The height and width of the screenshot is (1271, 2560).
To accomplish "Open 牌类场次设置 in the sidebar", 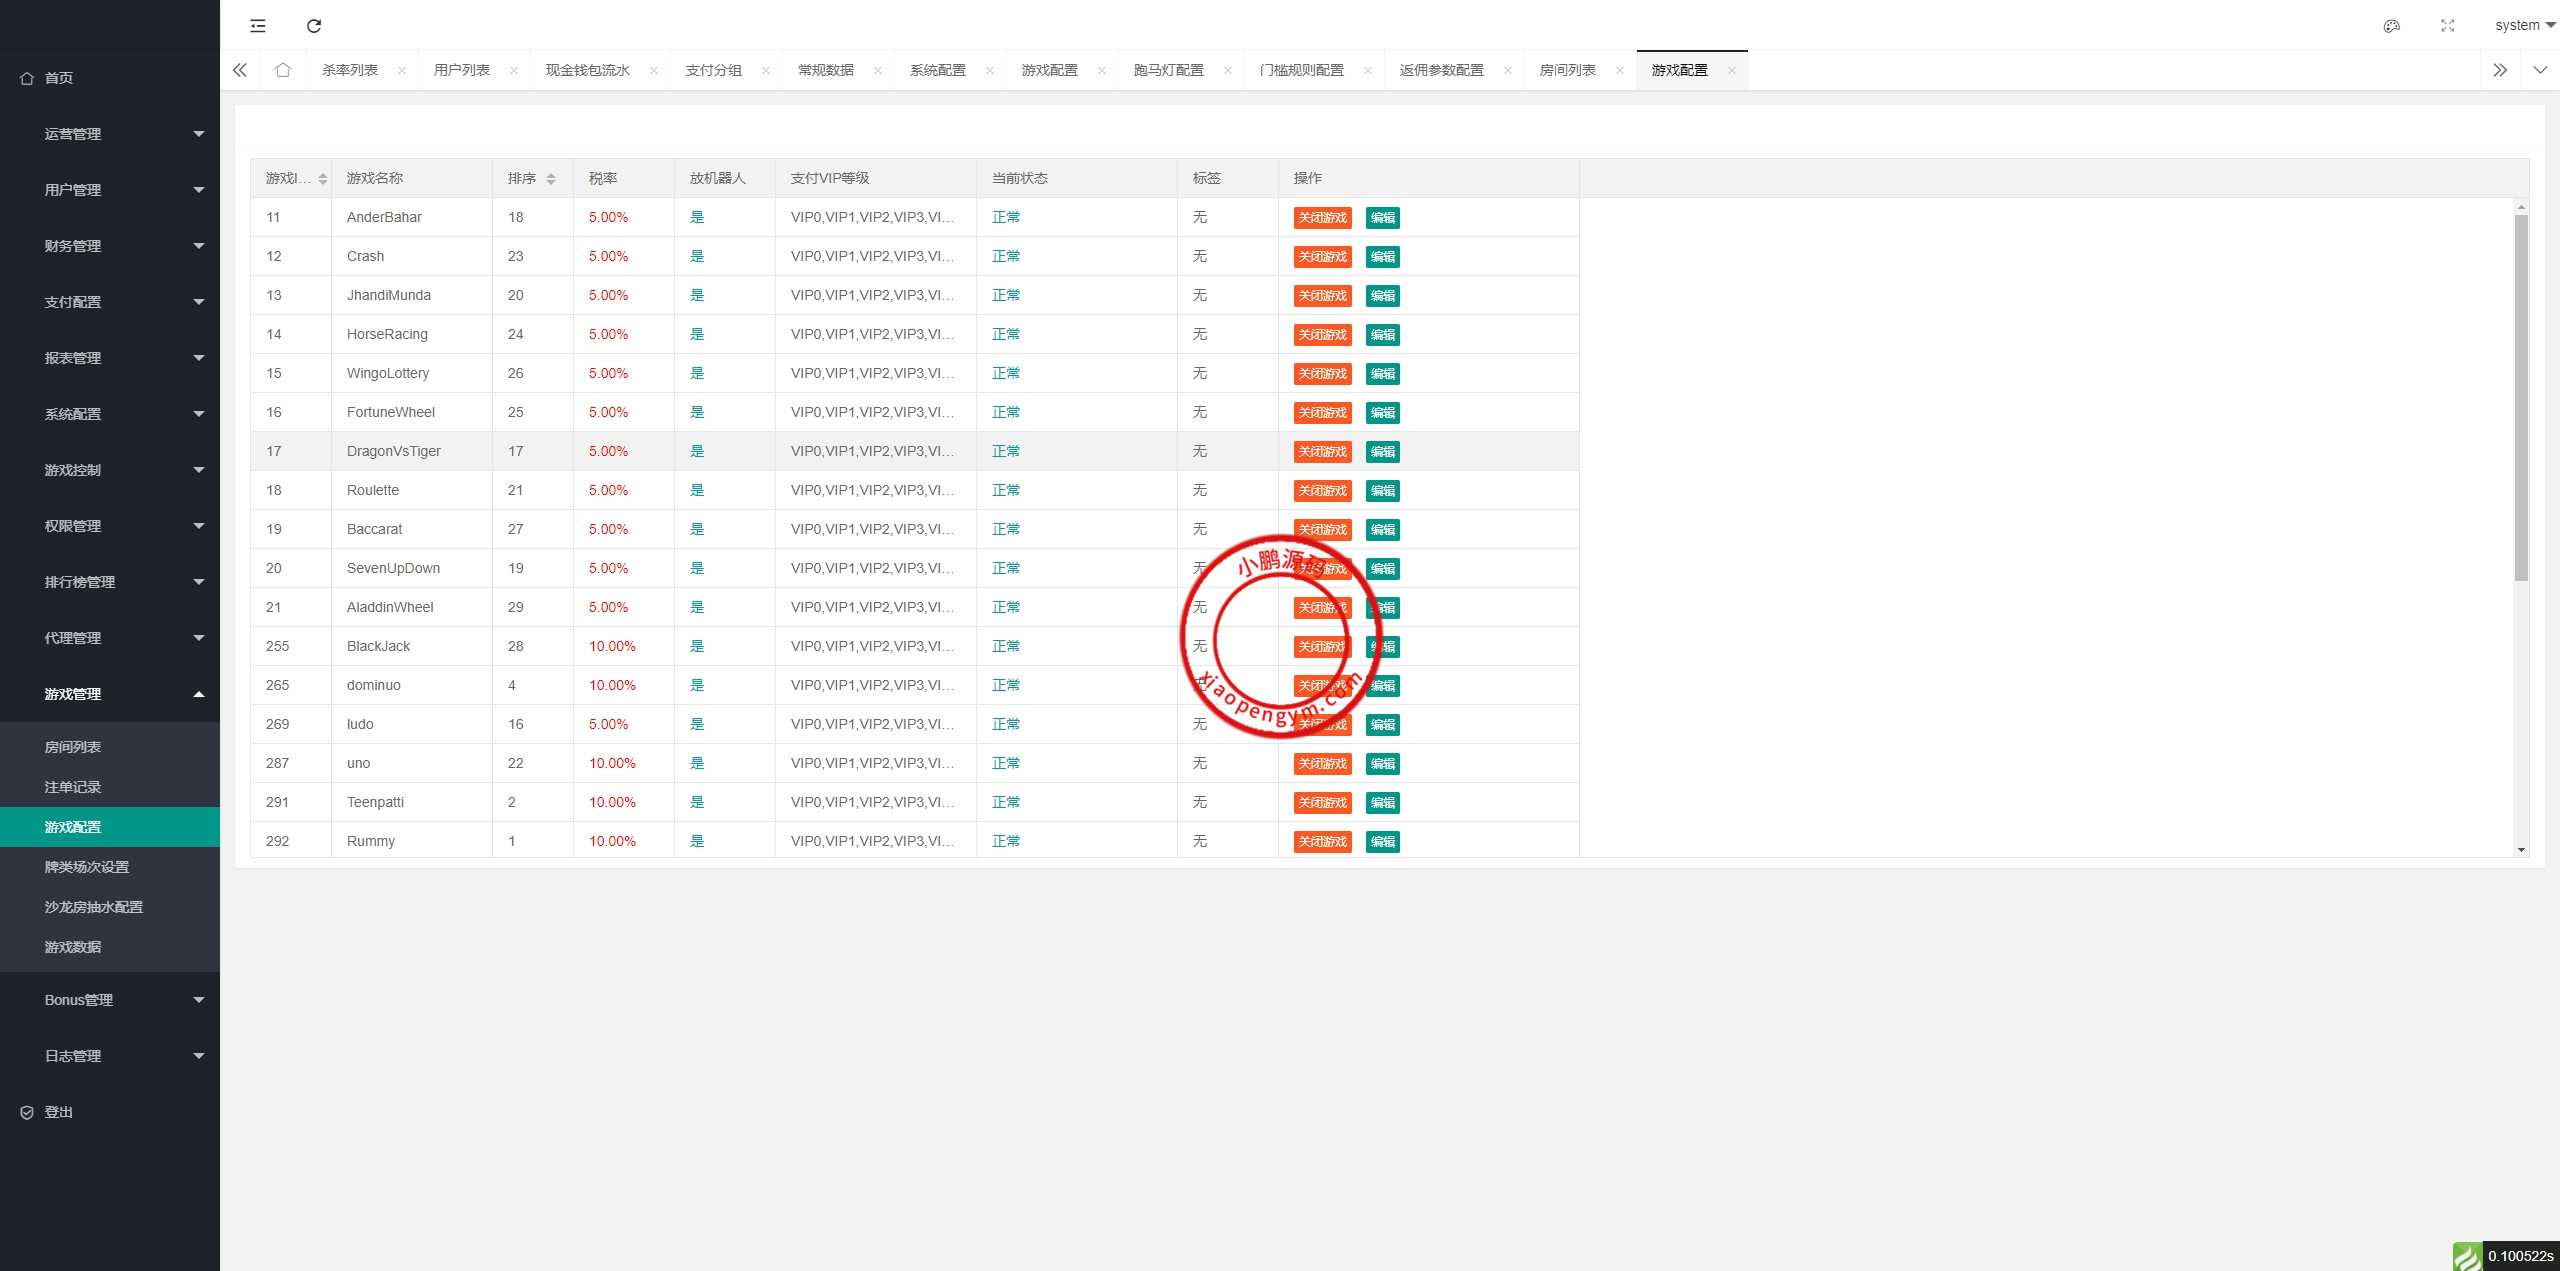I will point(87,867).
